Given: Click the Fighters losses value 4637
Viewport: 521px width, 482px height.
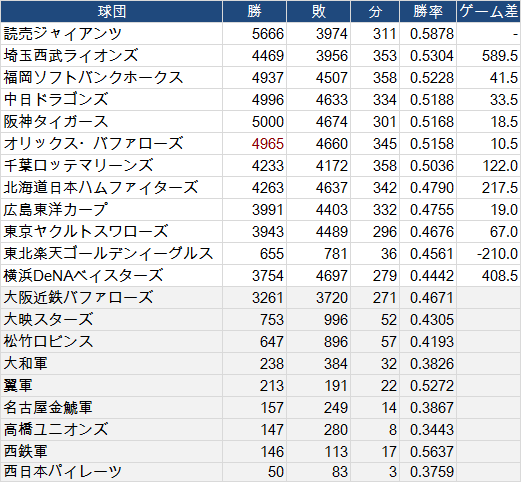Looking at the screenshot, I should pos(332,188).
